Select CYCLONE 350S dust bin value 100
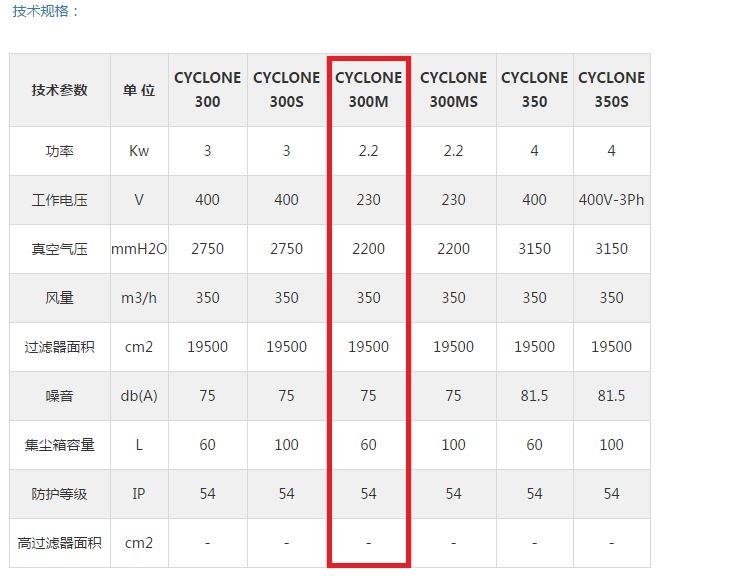Viewport: 740px width, 576px height. pyautogui.click(x=612, y=445)
